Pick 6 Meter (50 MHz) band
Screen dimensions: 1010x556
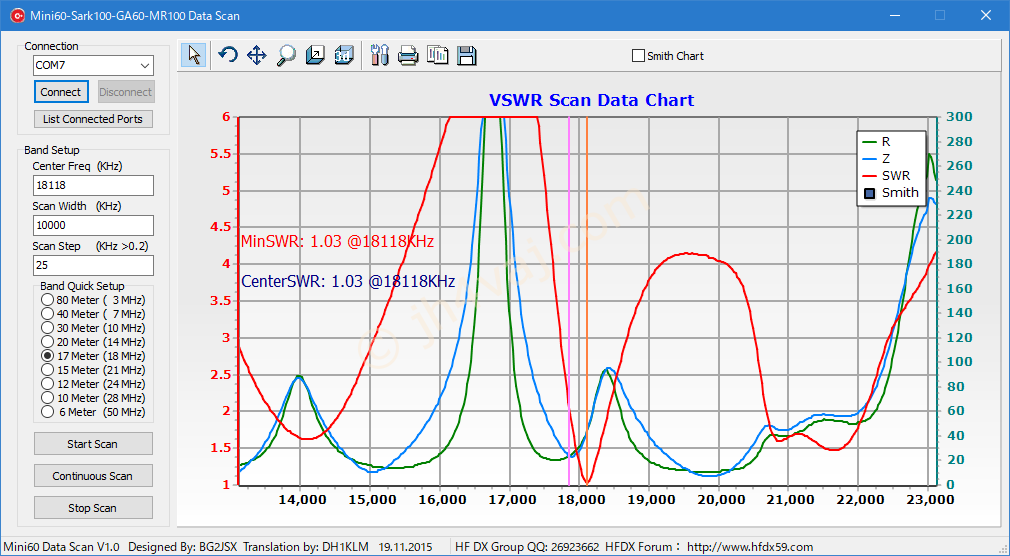[x=47, y=412]
